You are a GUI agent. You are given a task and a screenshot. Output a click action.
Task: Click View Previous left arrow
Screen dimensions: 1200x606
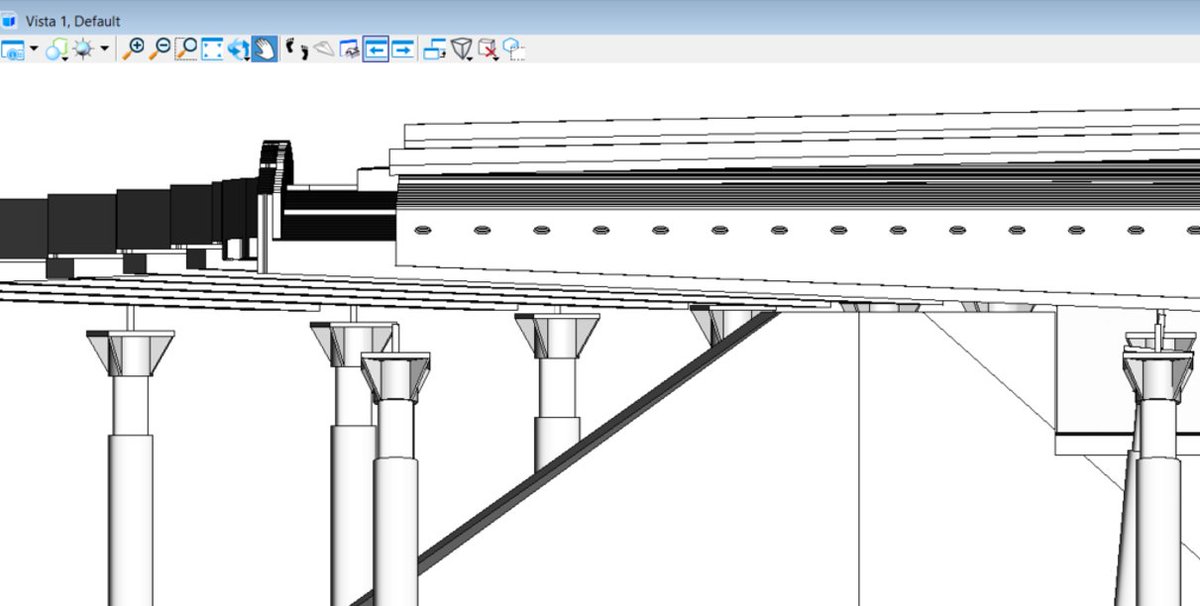click(x=375, y=49)
